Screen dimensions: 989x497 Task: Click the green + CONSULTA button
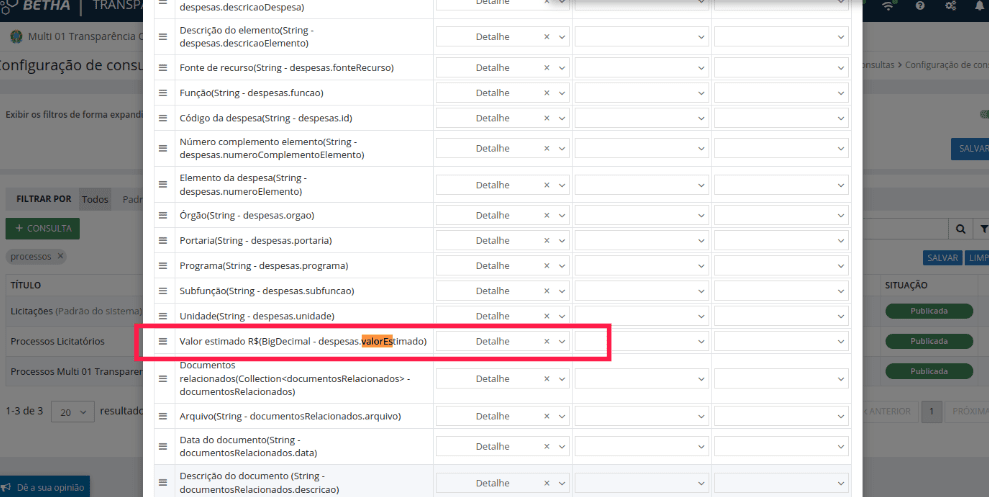point(43,228)
